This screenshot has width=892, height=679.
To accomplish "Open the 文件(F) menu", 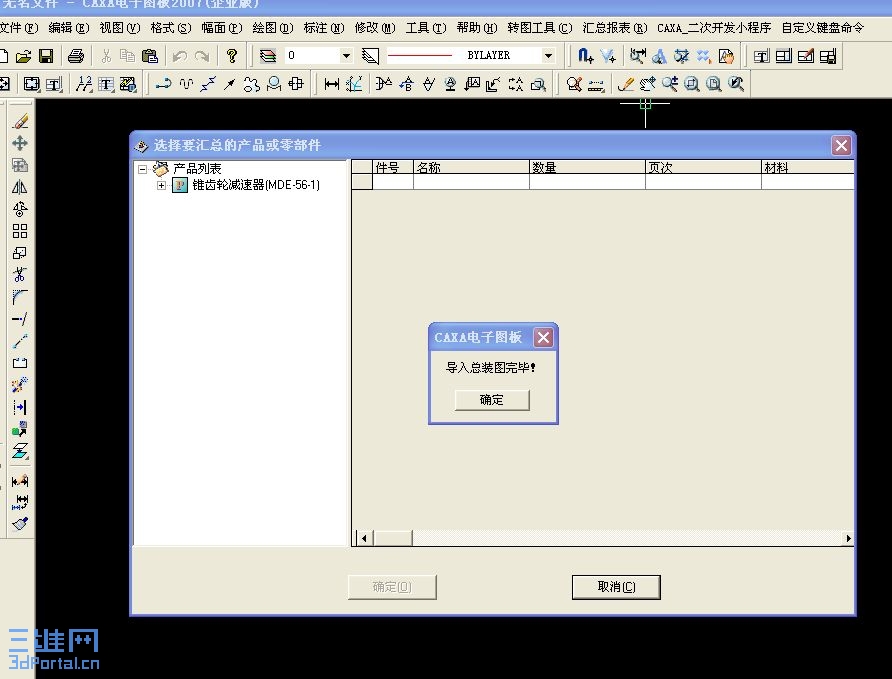I will [x=19, y=28].
